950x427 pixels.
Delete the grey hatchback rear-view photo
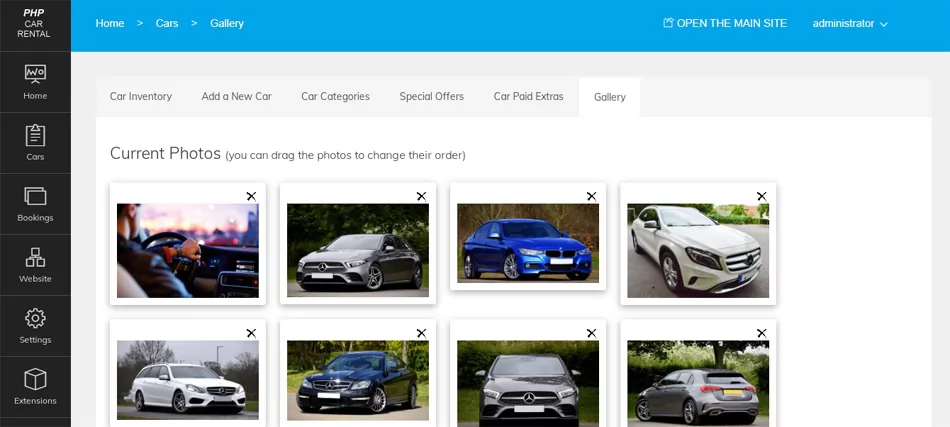coord(762,333)
